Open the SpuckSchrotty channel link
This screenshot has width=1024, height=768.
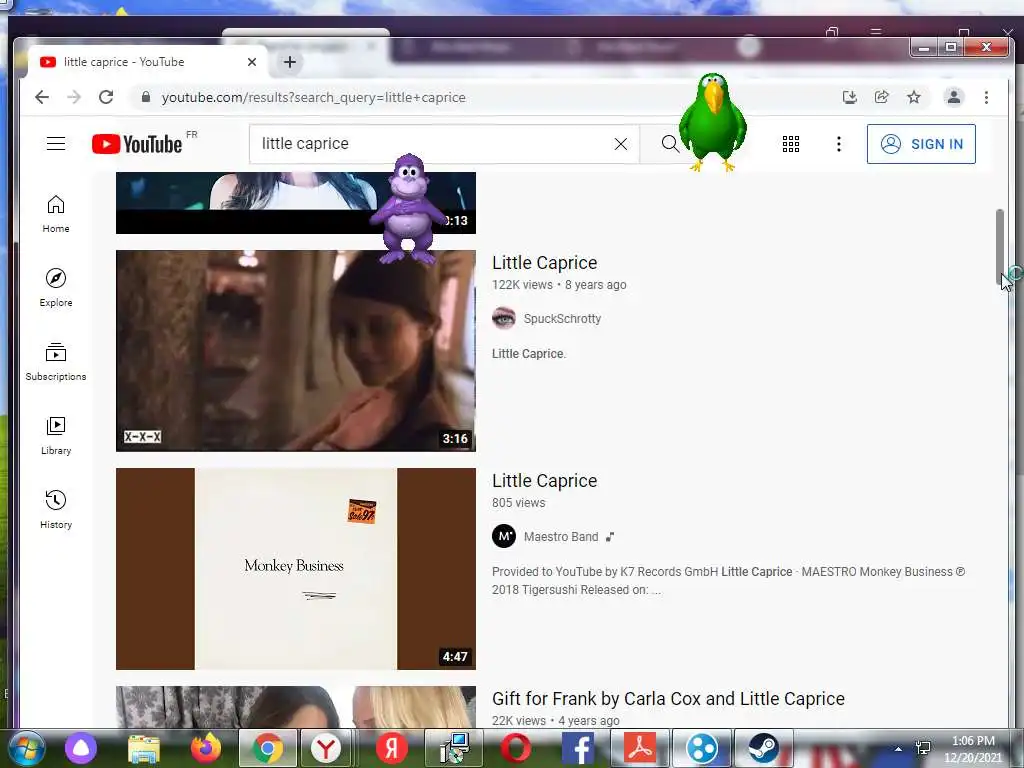pyautogui.click(x=562, y=319)
